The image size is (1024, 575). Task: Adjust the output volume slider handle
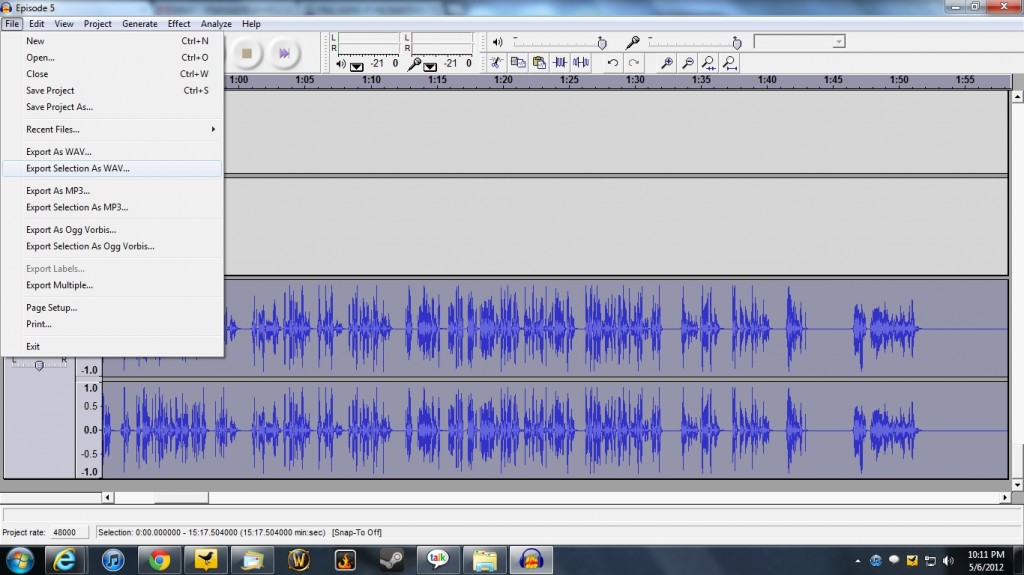pyautogui.click(x=602, y=43)
